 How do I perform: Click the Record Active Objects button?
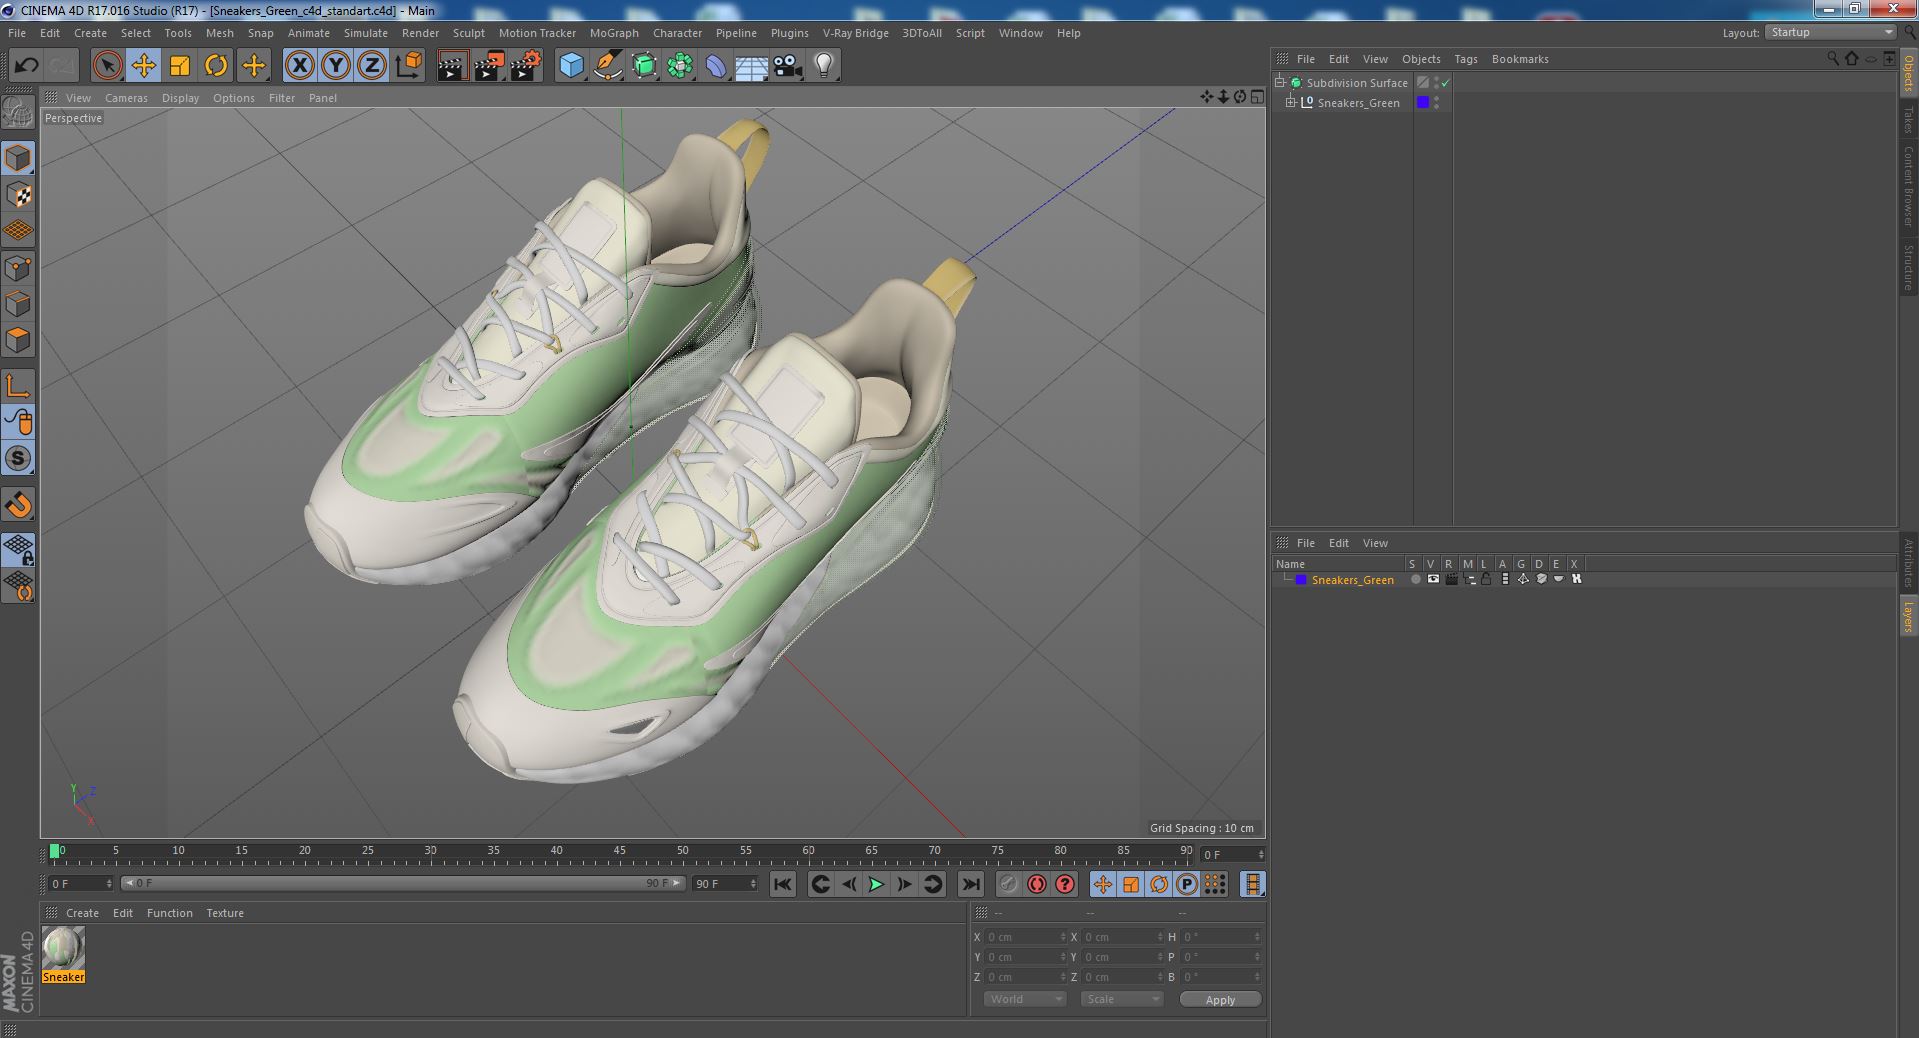(1008, 884)
